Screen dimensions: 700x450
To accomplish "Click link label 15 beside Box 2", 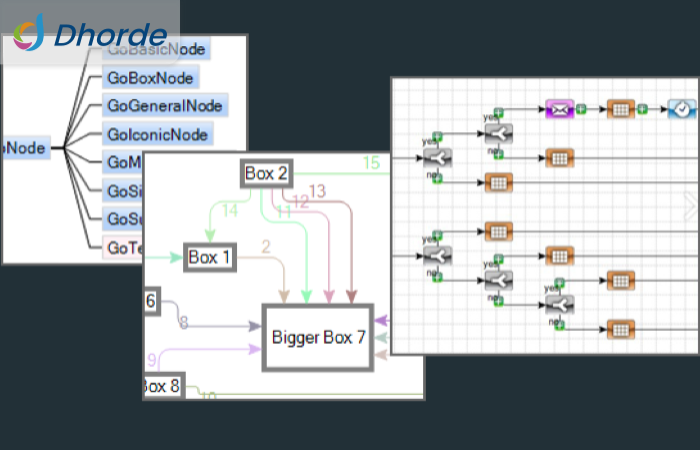I will pyautogui.click(x=371, y=163).
